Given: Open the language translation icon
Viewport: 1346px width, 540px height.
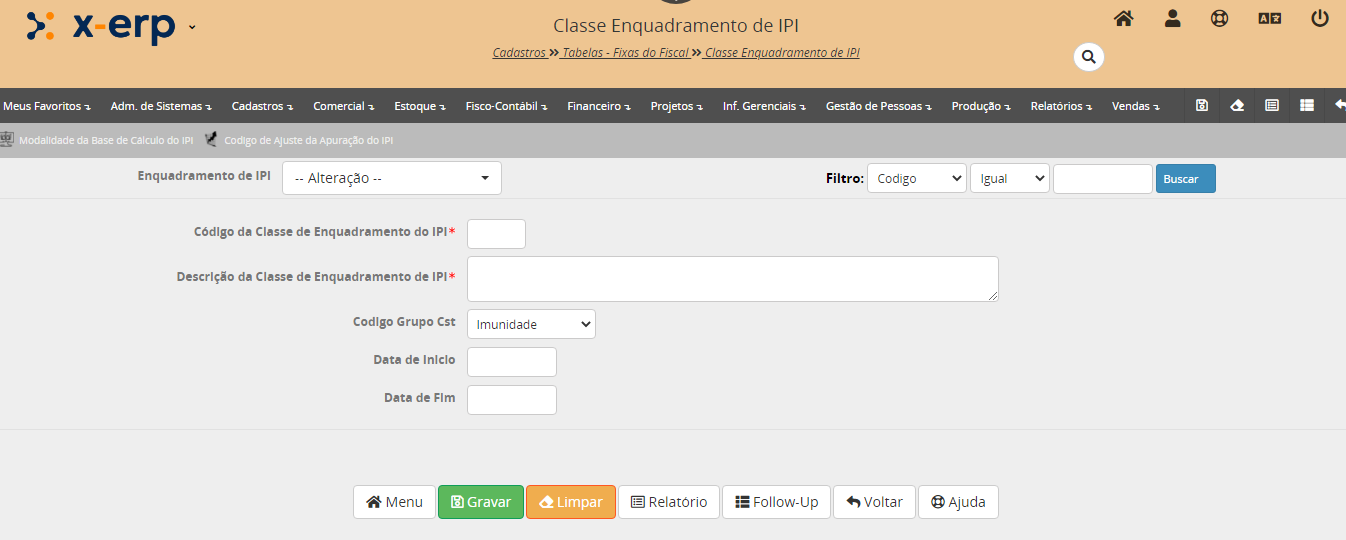Looking at the screenshot, I should click(x=1269, y=18).
